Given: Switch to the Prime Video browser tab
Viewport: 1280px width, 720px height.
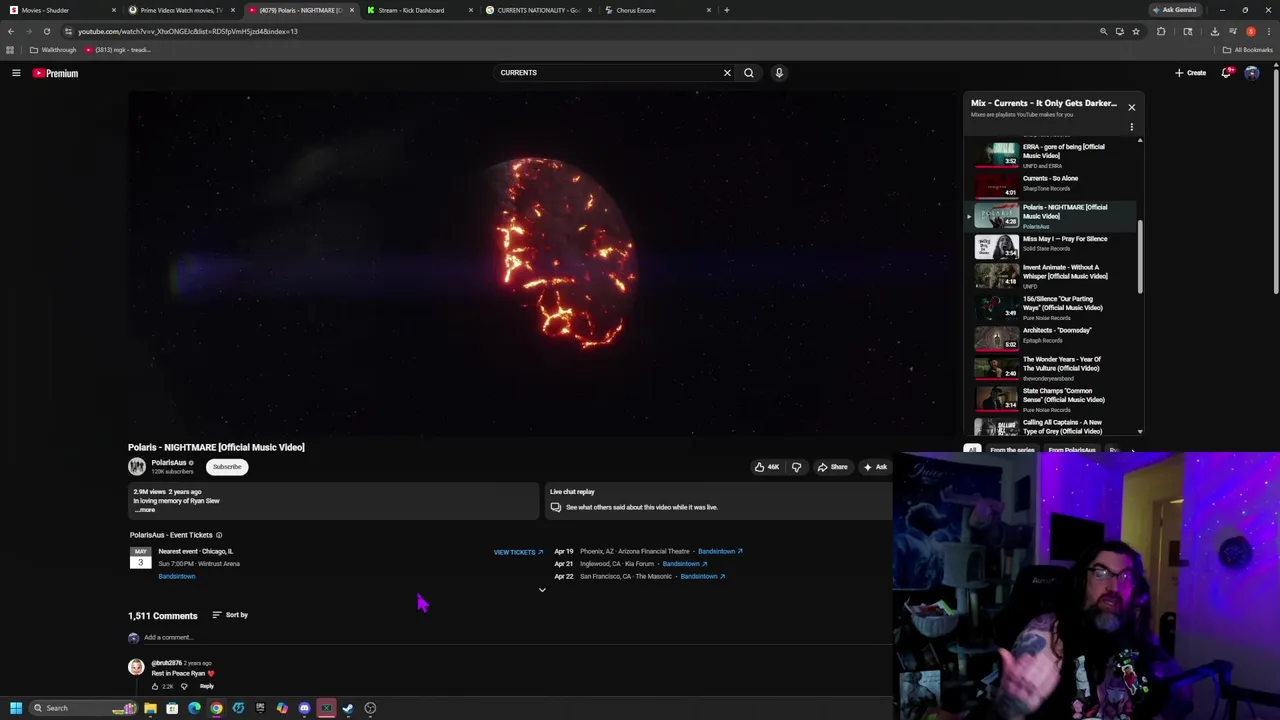Looking at the screenshot, I should tap(180, 10).
